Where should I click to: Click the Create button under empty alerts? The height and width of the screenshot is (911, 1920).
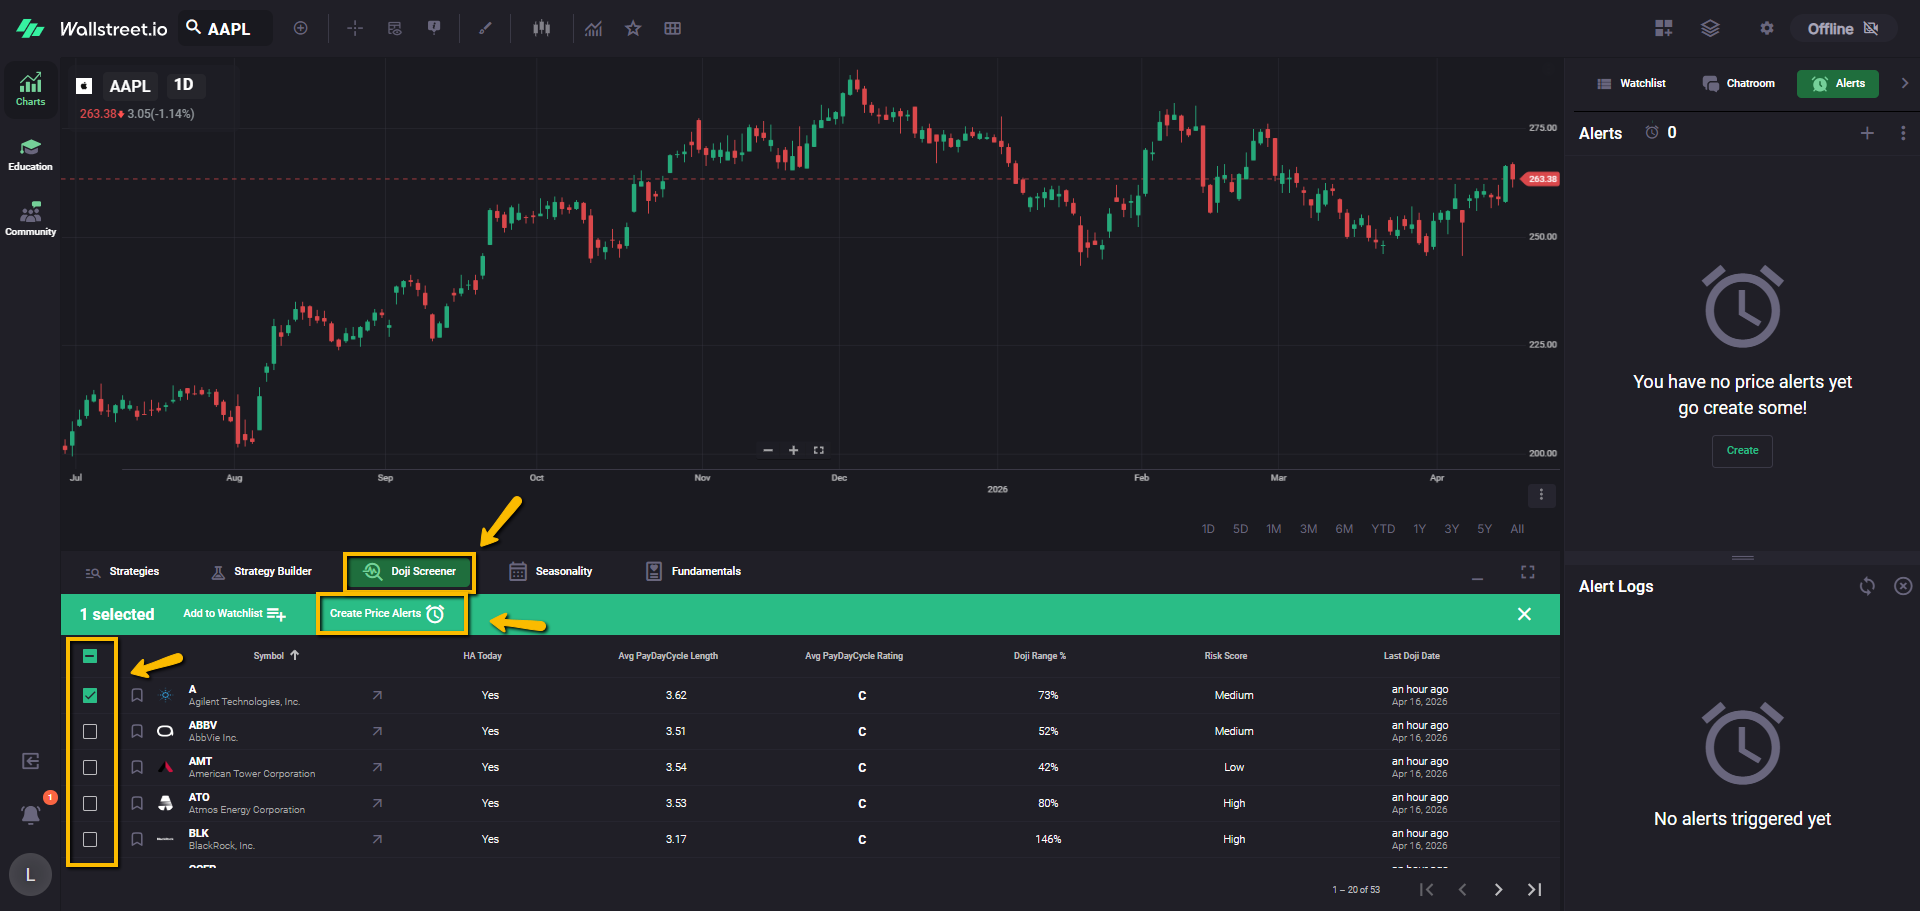1742,450
